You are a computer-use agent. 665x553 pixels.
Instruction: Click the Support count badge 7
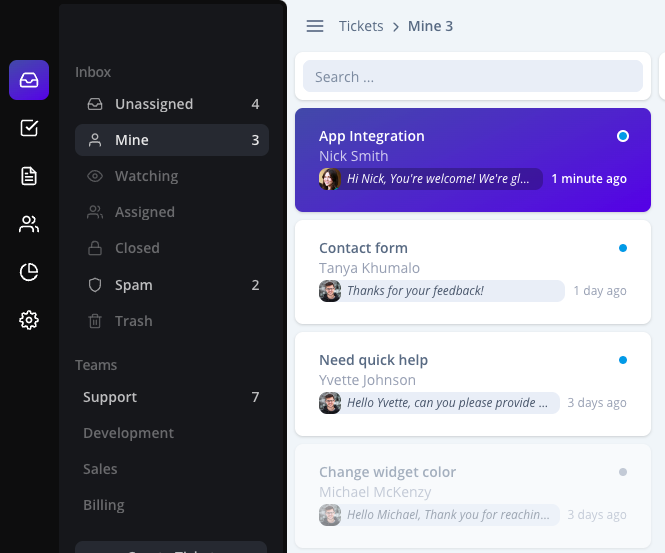coord(255,397)
